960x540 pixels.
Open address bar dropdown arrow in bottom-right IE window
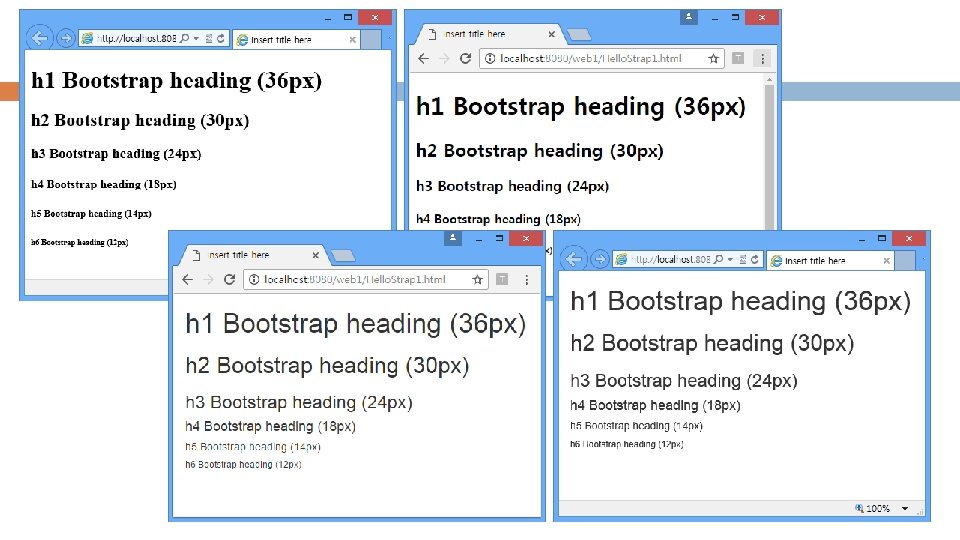pos(730,259)
